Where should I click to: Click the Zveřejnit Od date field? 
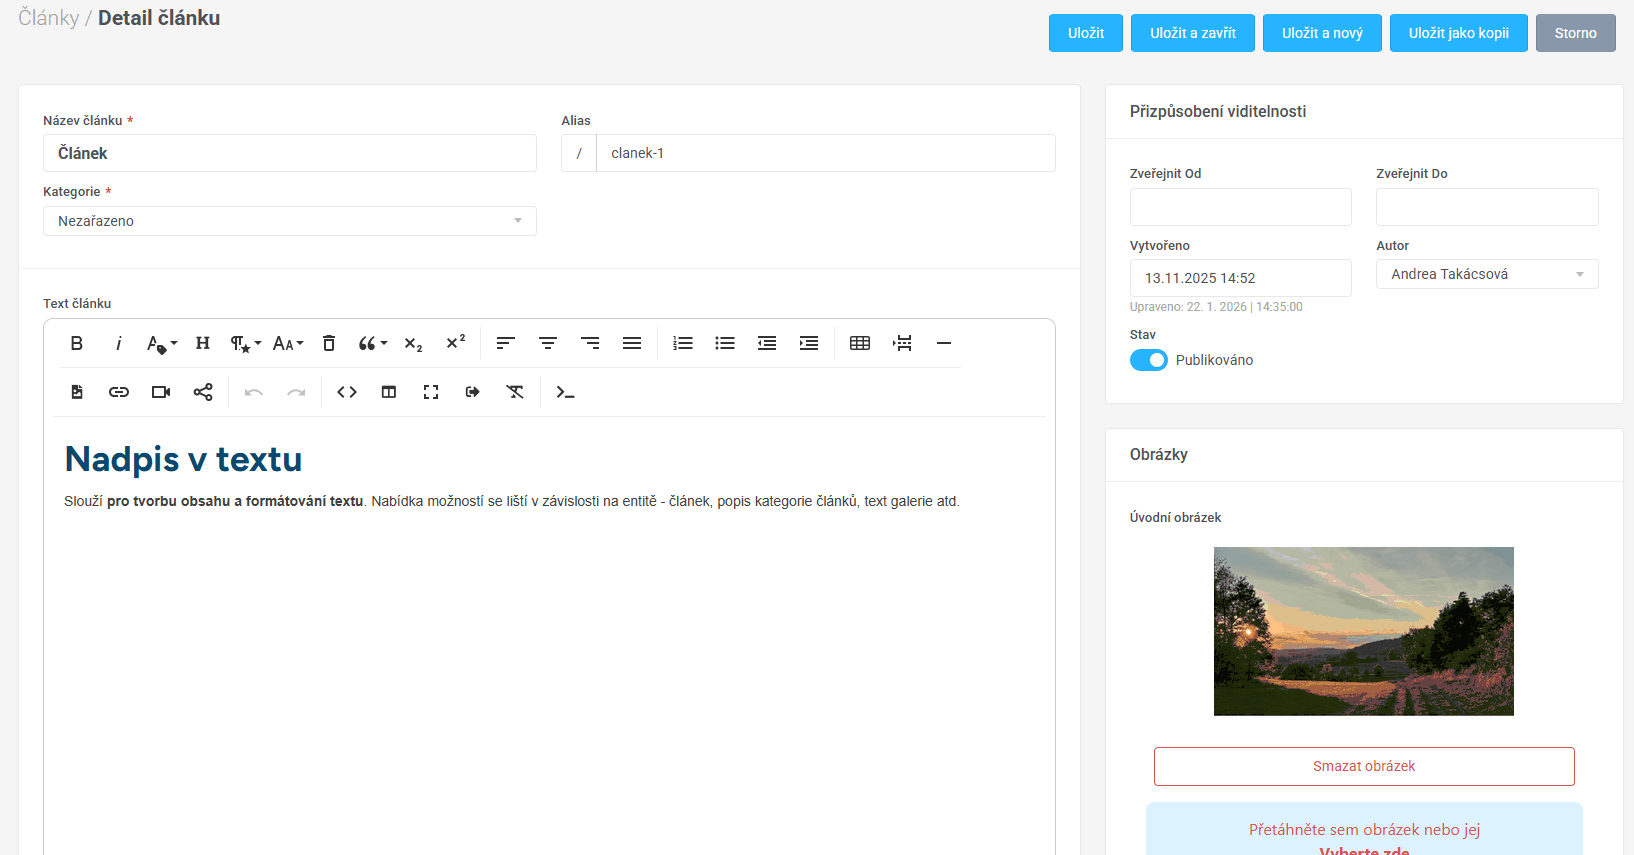point(1240,207)
